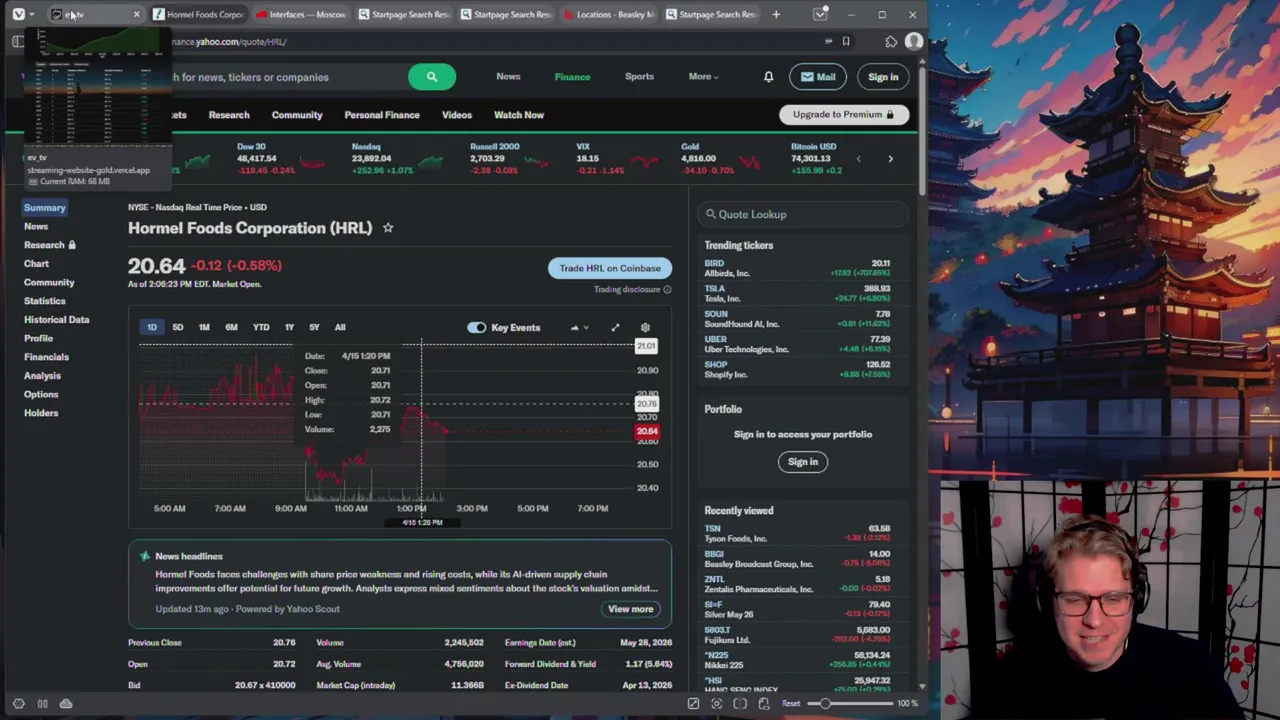Screen dimensions: 1280x720
Task: Open the browser profile avatar
Action: coord(914,42)
